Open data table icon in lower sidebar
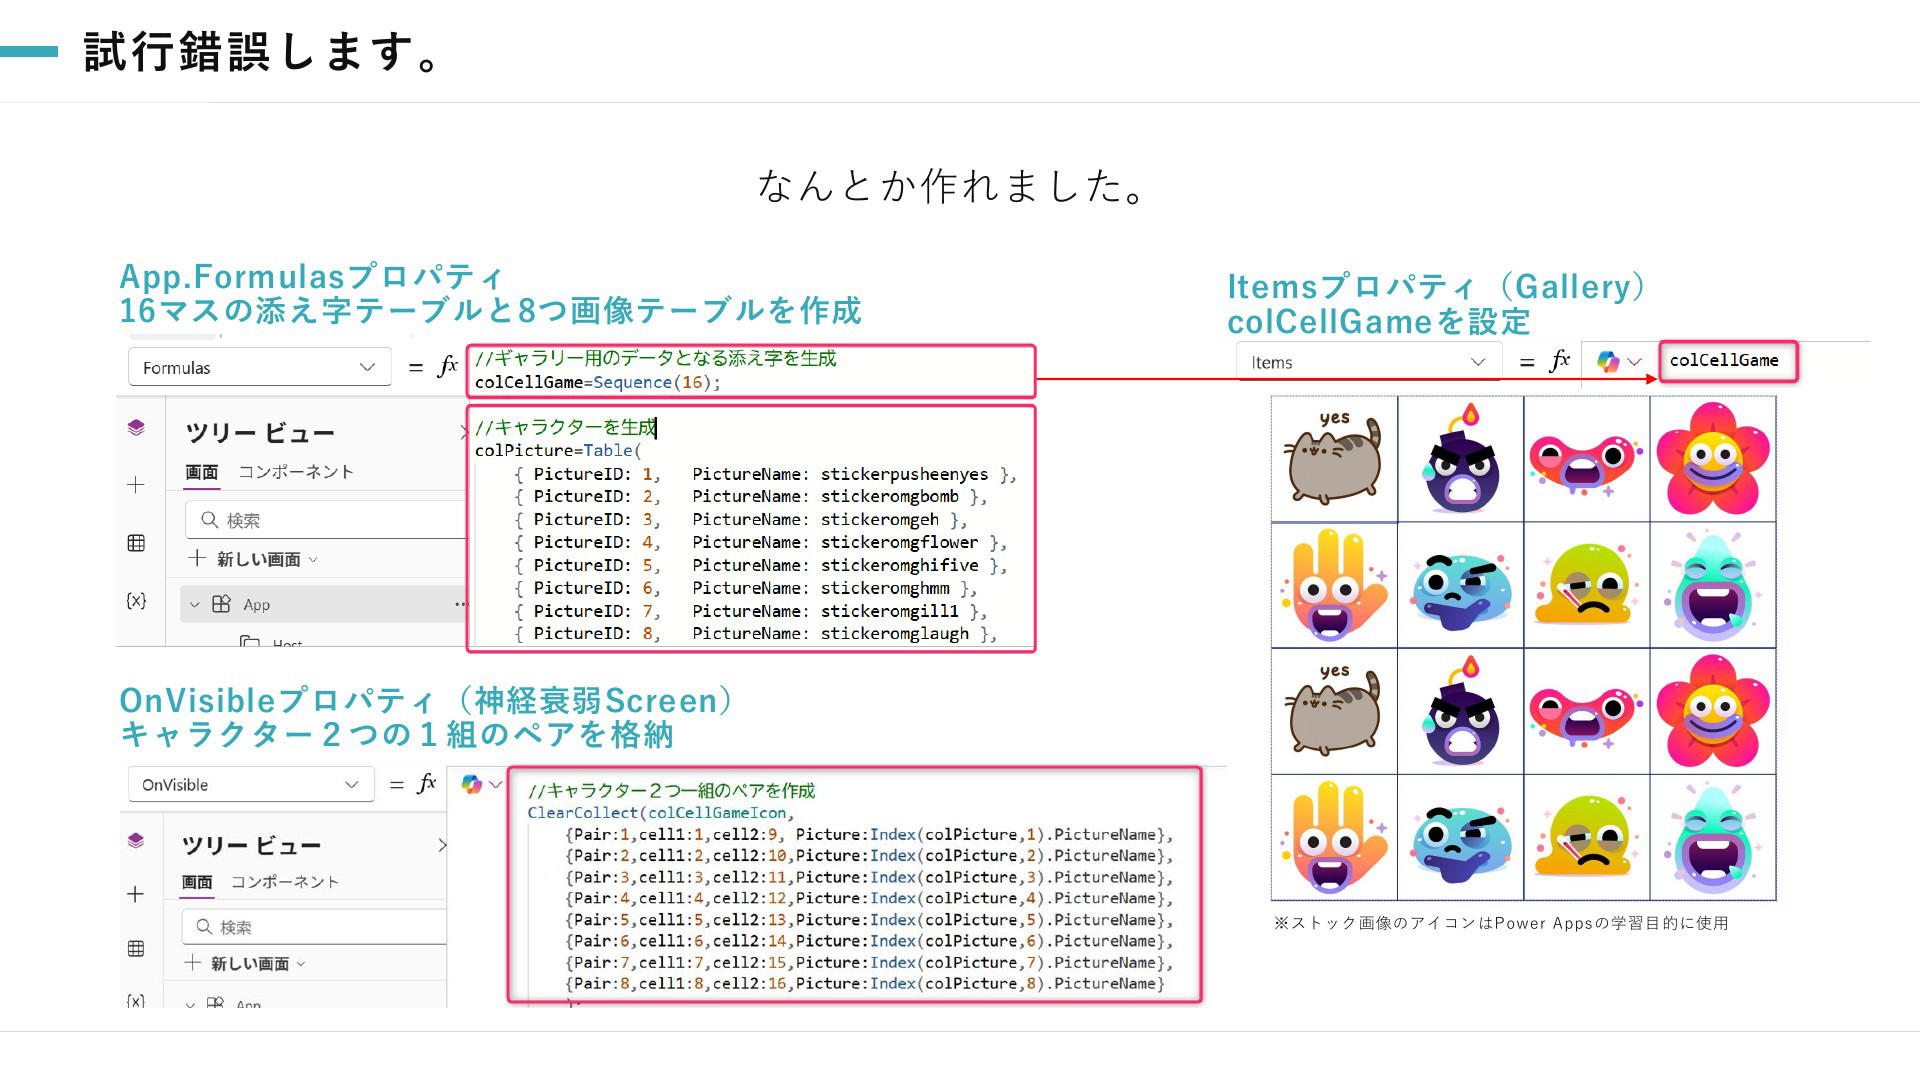 (x=136, y=948)
